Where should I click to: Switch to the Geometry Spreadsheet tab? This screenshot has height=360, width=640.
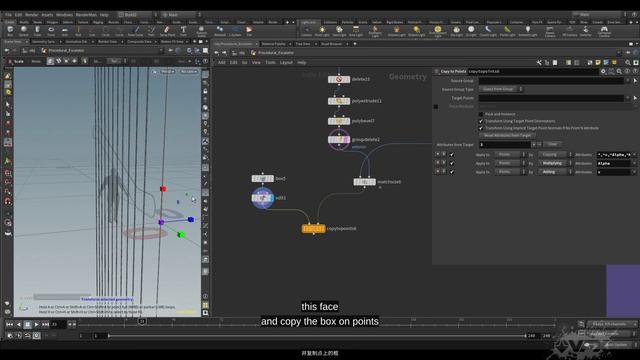[43, 42]
